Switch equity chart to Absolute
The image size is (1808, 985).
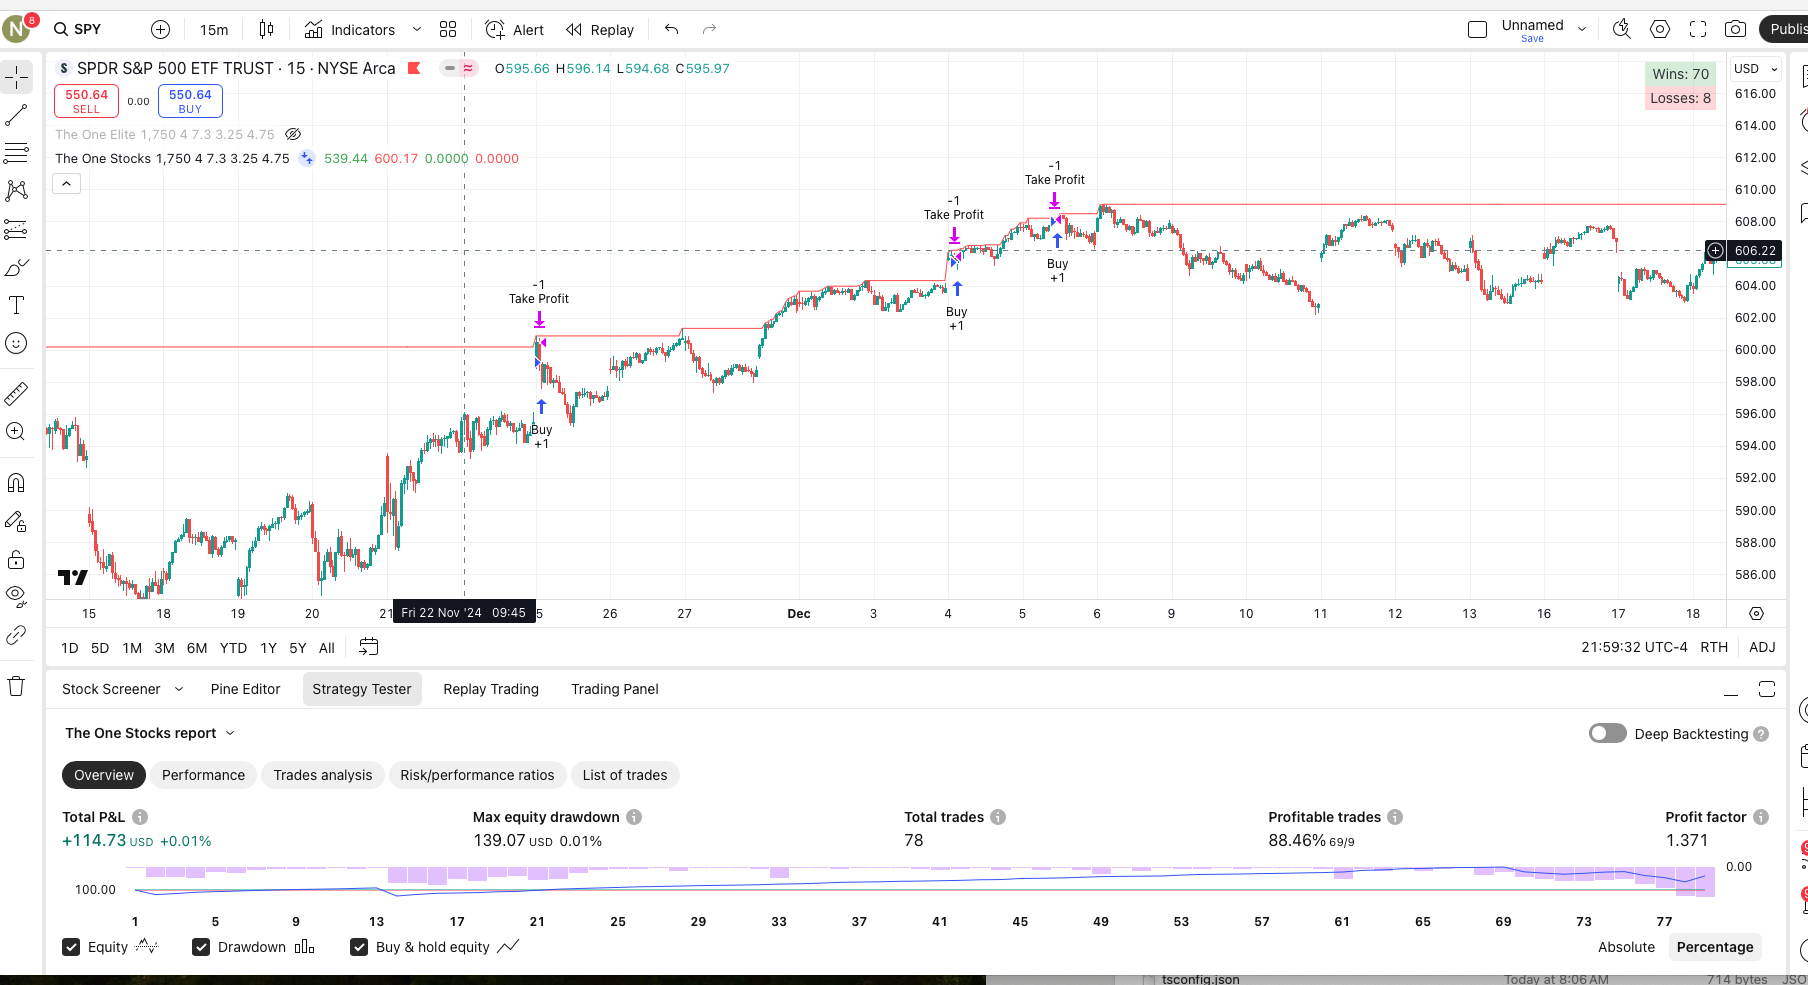1626,947
